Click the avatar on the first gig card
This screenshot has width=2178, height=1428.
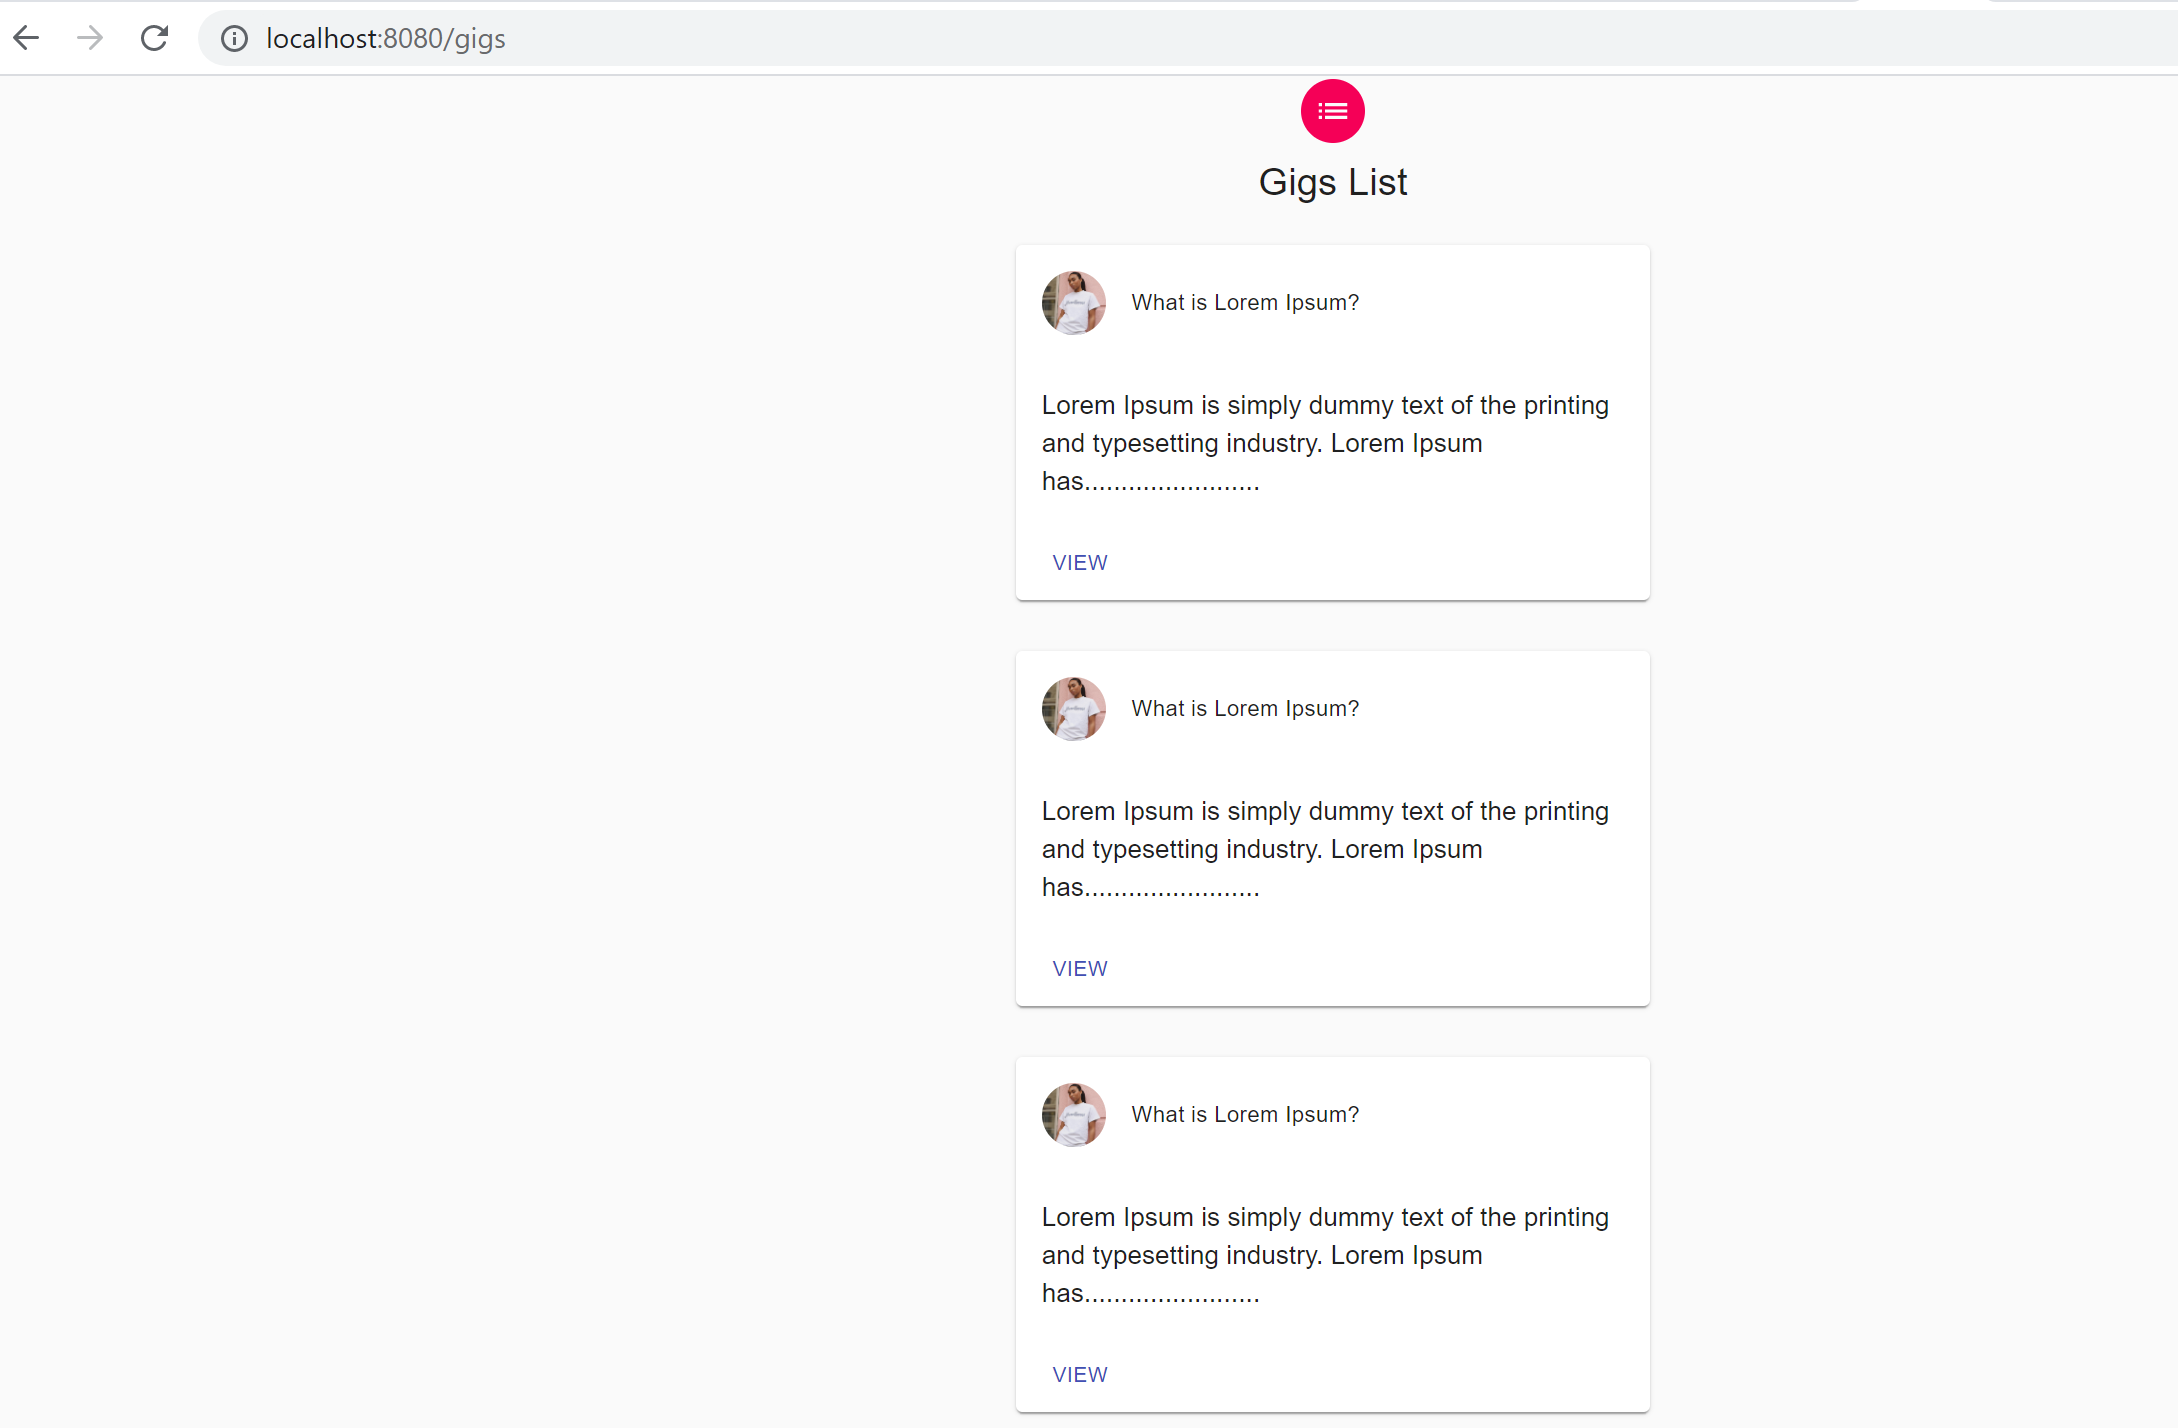(1074, 303)
